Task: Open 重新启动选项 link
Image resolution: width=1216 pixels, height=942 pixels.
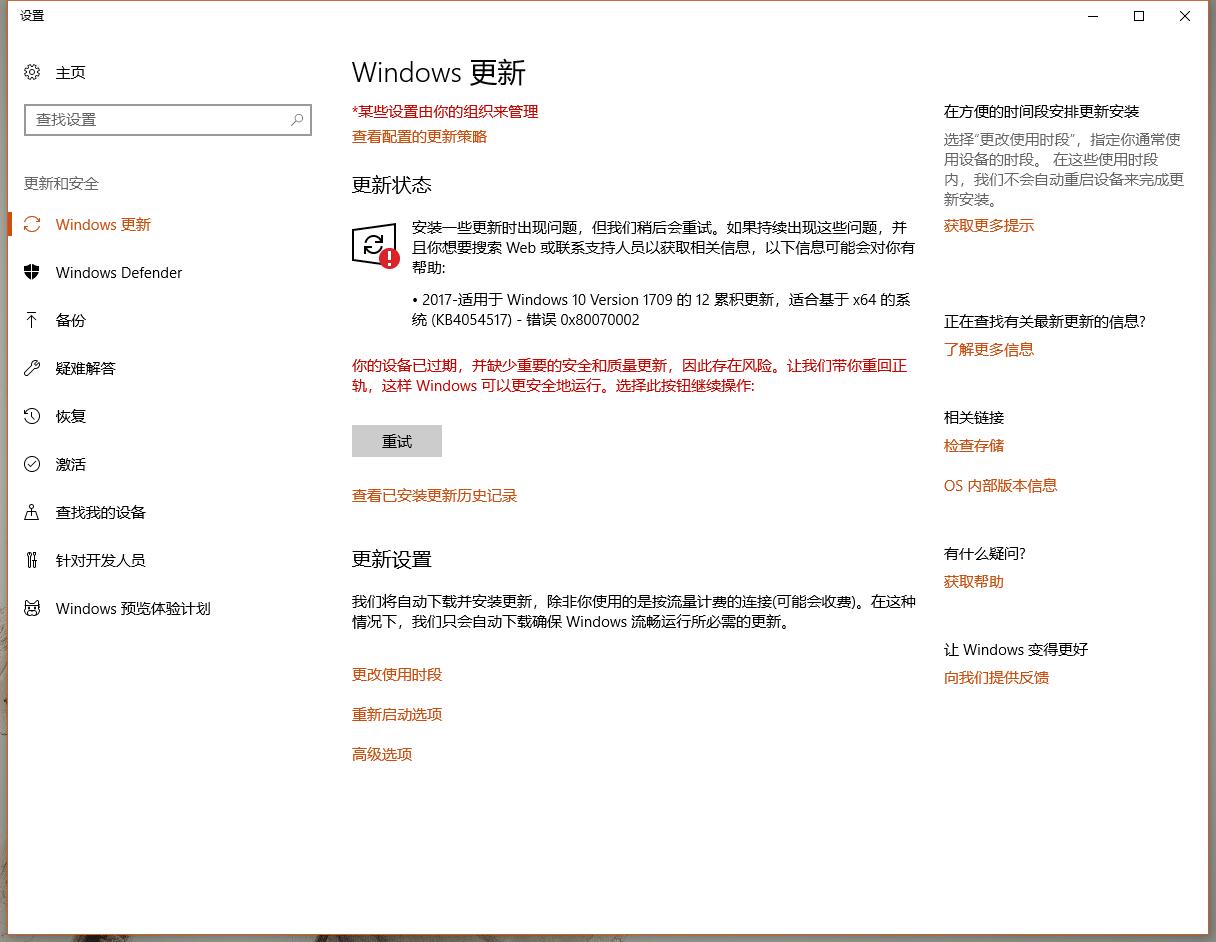Action: (397, 715)
